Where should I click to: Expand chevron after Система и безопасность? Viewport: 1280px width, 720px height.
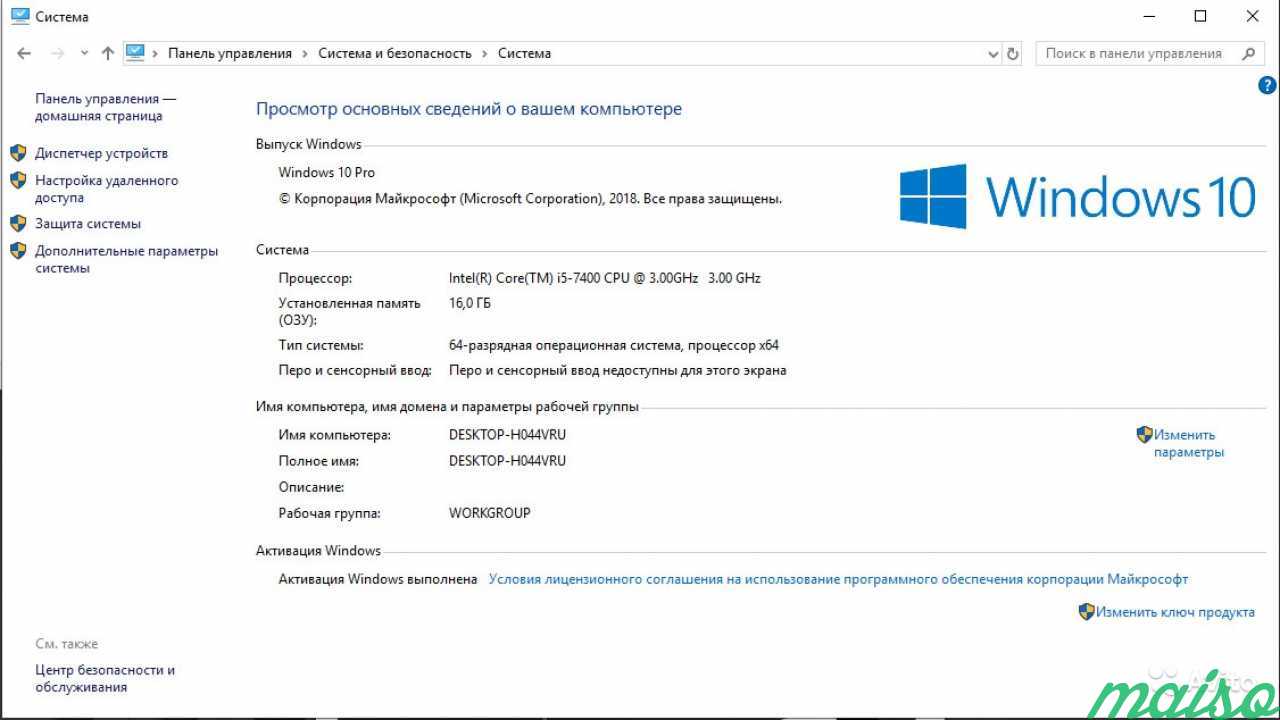click(x=485, y=54)
